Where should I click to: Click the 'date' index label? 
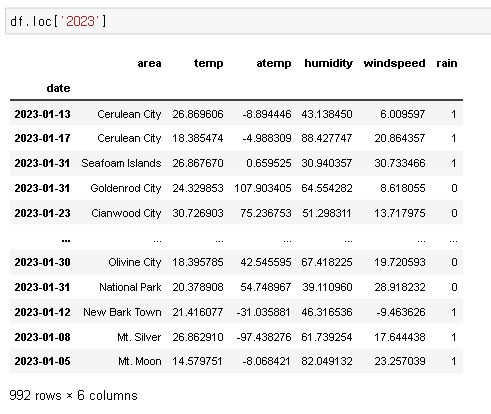(58, 88)
